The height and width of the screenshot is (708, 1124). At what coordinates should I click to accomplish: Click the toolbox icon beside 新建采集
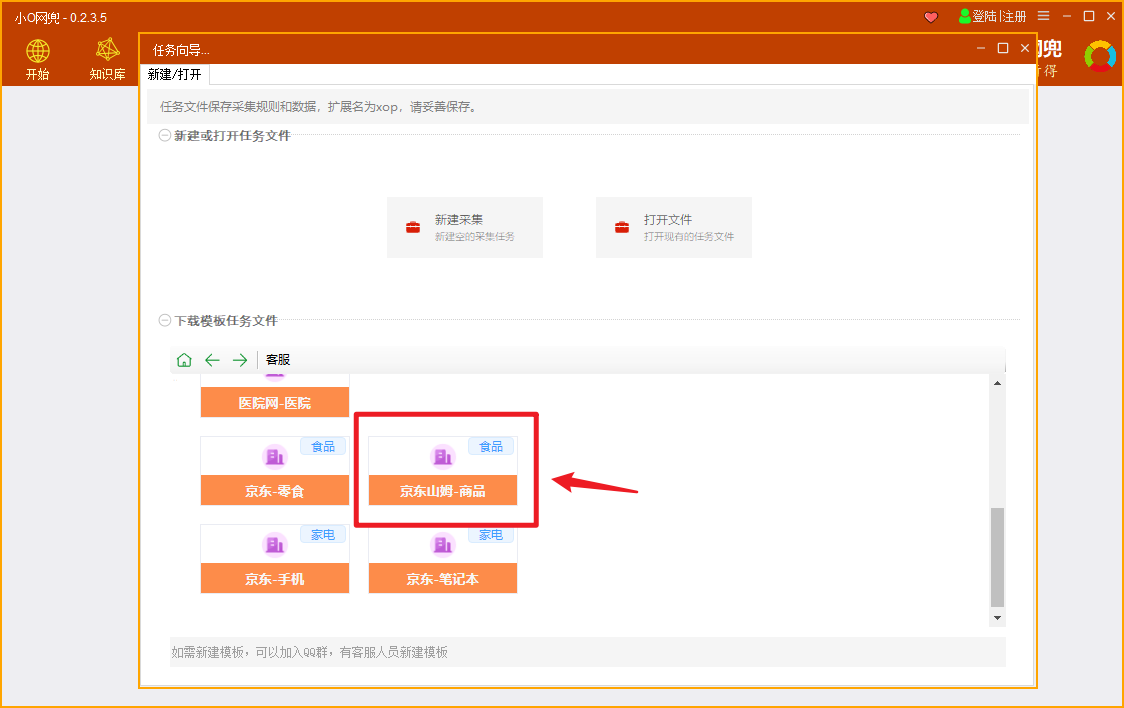click(413, 227)
